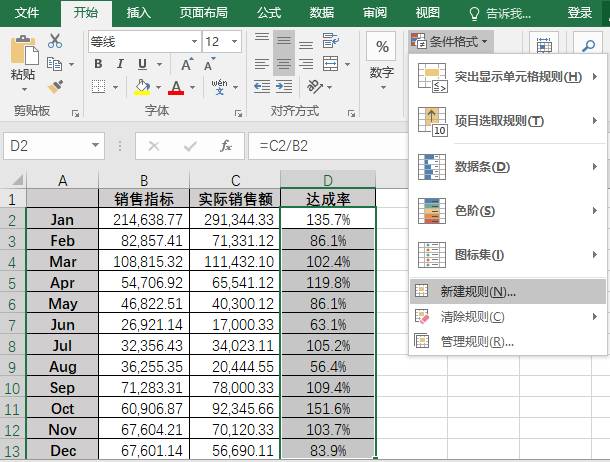
Task: Click the 登录 sign-in button
Action: pyautogui.click(x=580, y=13)
